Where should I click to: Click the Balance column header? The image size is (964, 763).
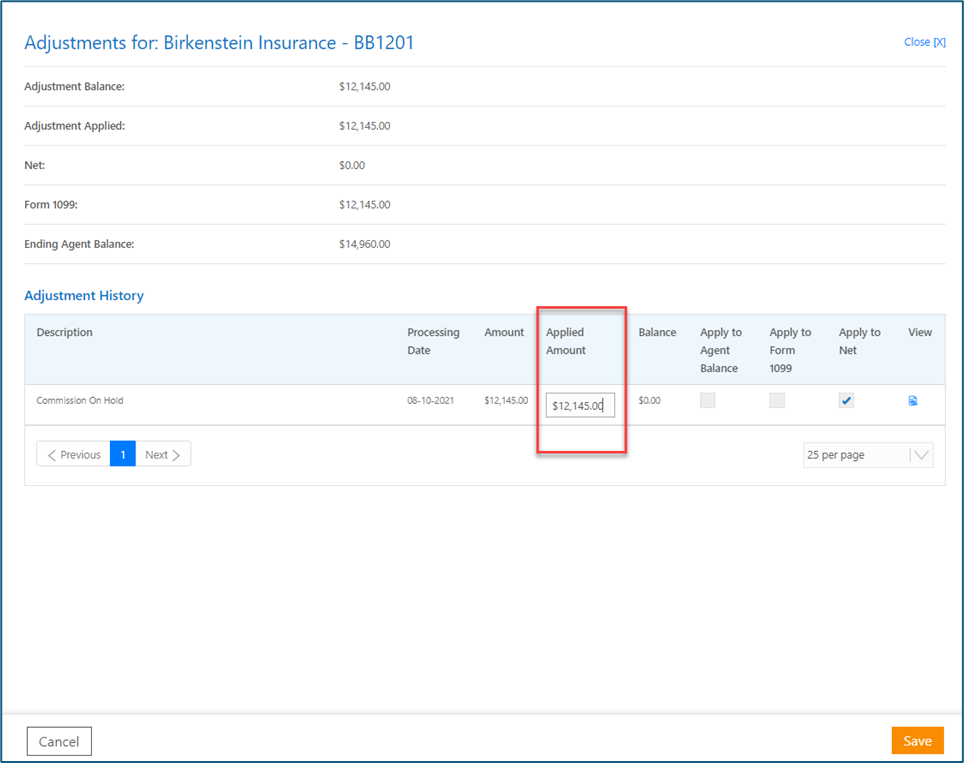click(x=657, y=332)
